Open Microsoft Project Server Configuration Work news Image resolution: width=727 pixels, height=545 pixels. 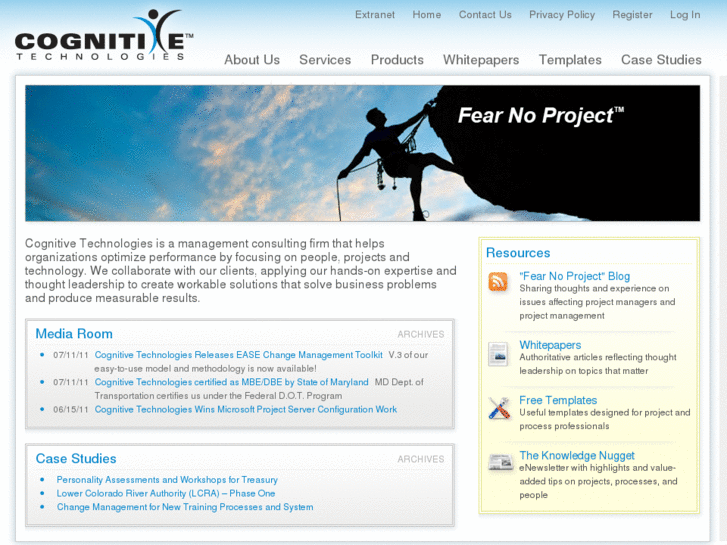[246, 410]
